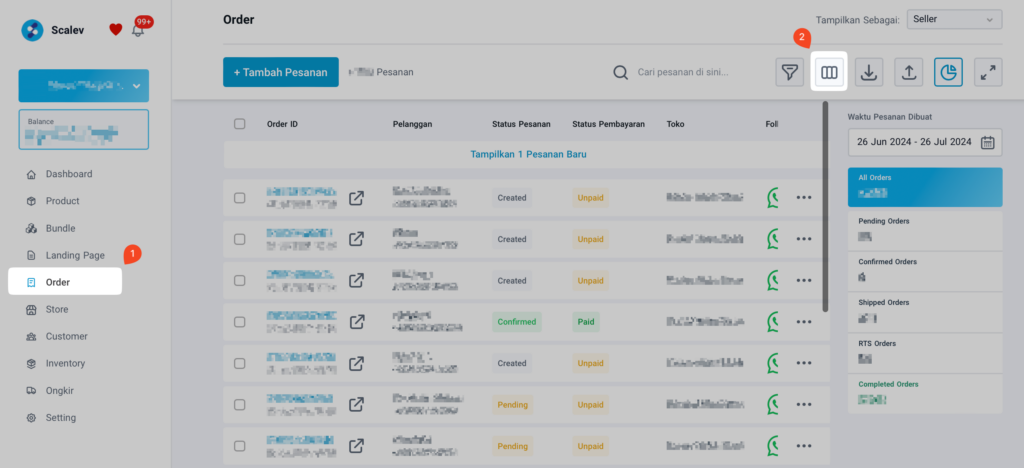Click the Product box icon
This screenshot has height=468, width=1024.
pos(31,201)
